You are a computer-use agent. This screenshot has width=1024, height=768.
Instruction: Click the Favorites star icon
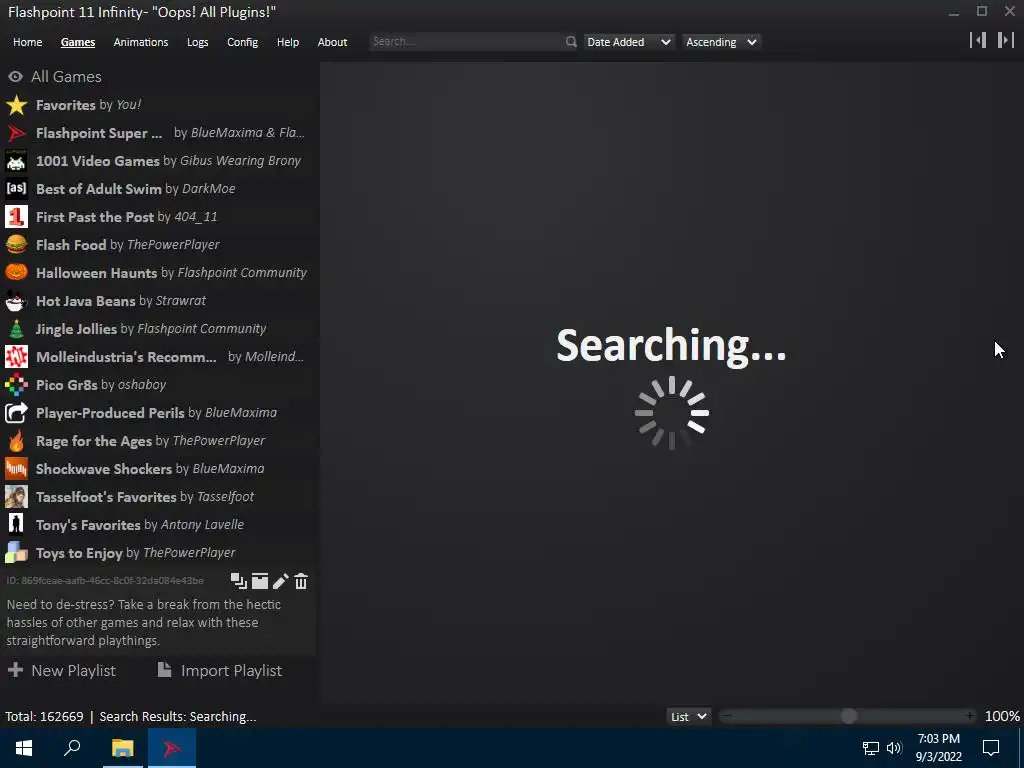(16, 105)
